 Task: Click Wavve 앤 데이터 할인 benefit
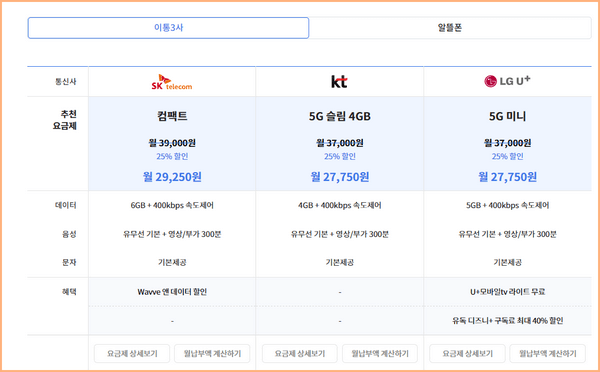point(172,292)
